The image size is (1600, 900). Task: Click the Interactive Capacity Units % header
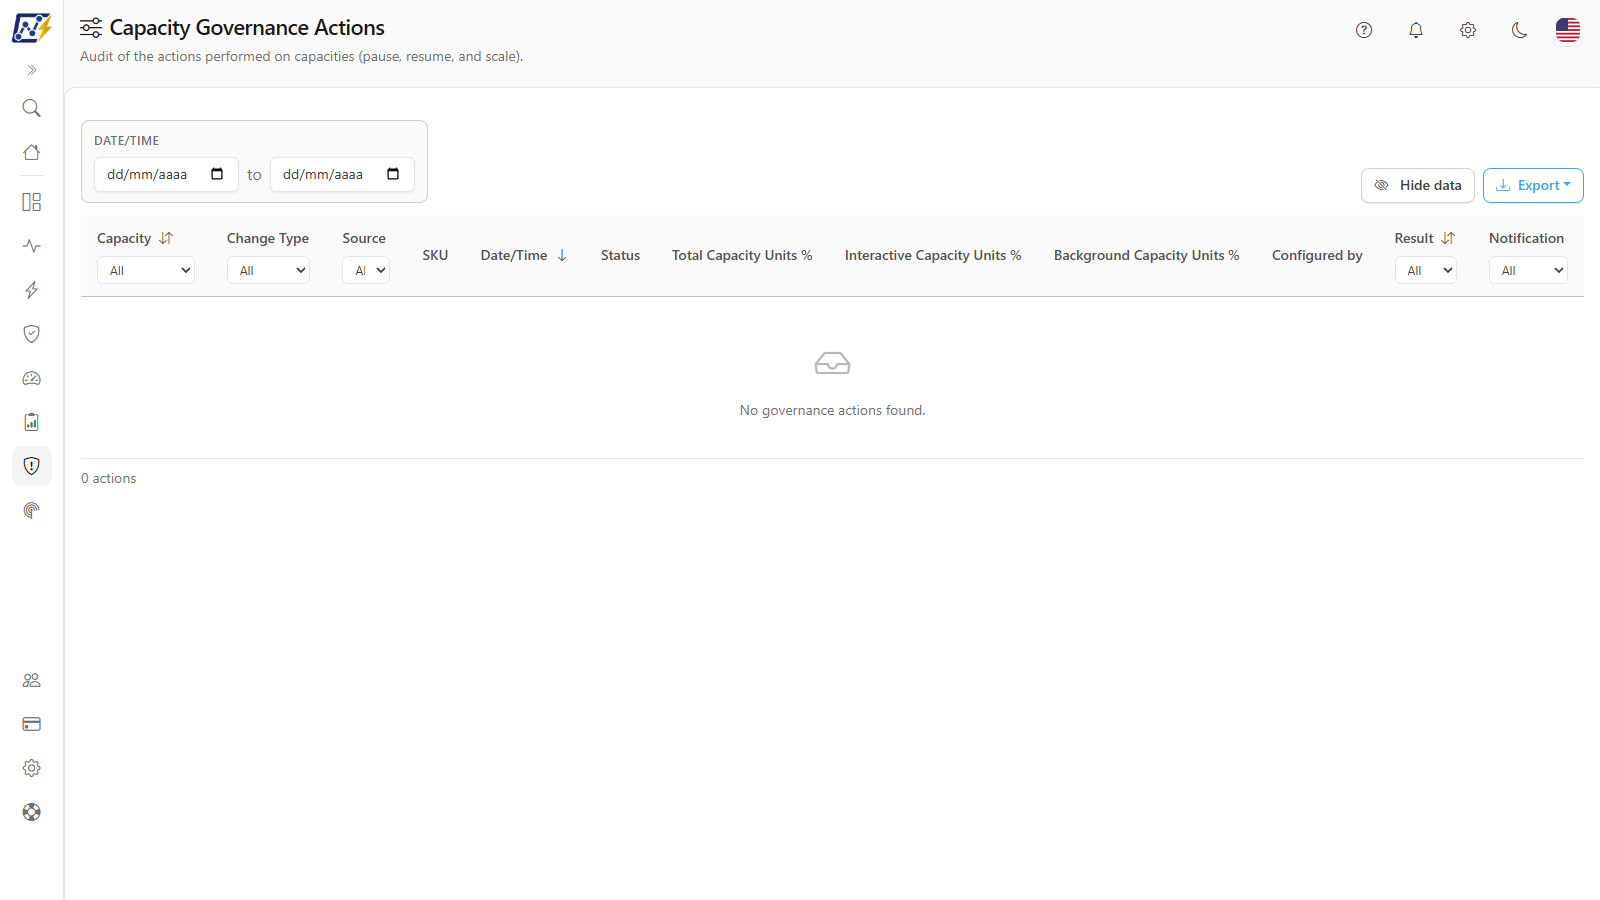(x=933, y=255)
